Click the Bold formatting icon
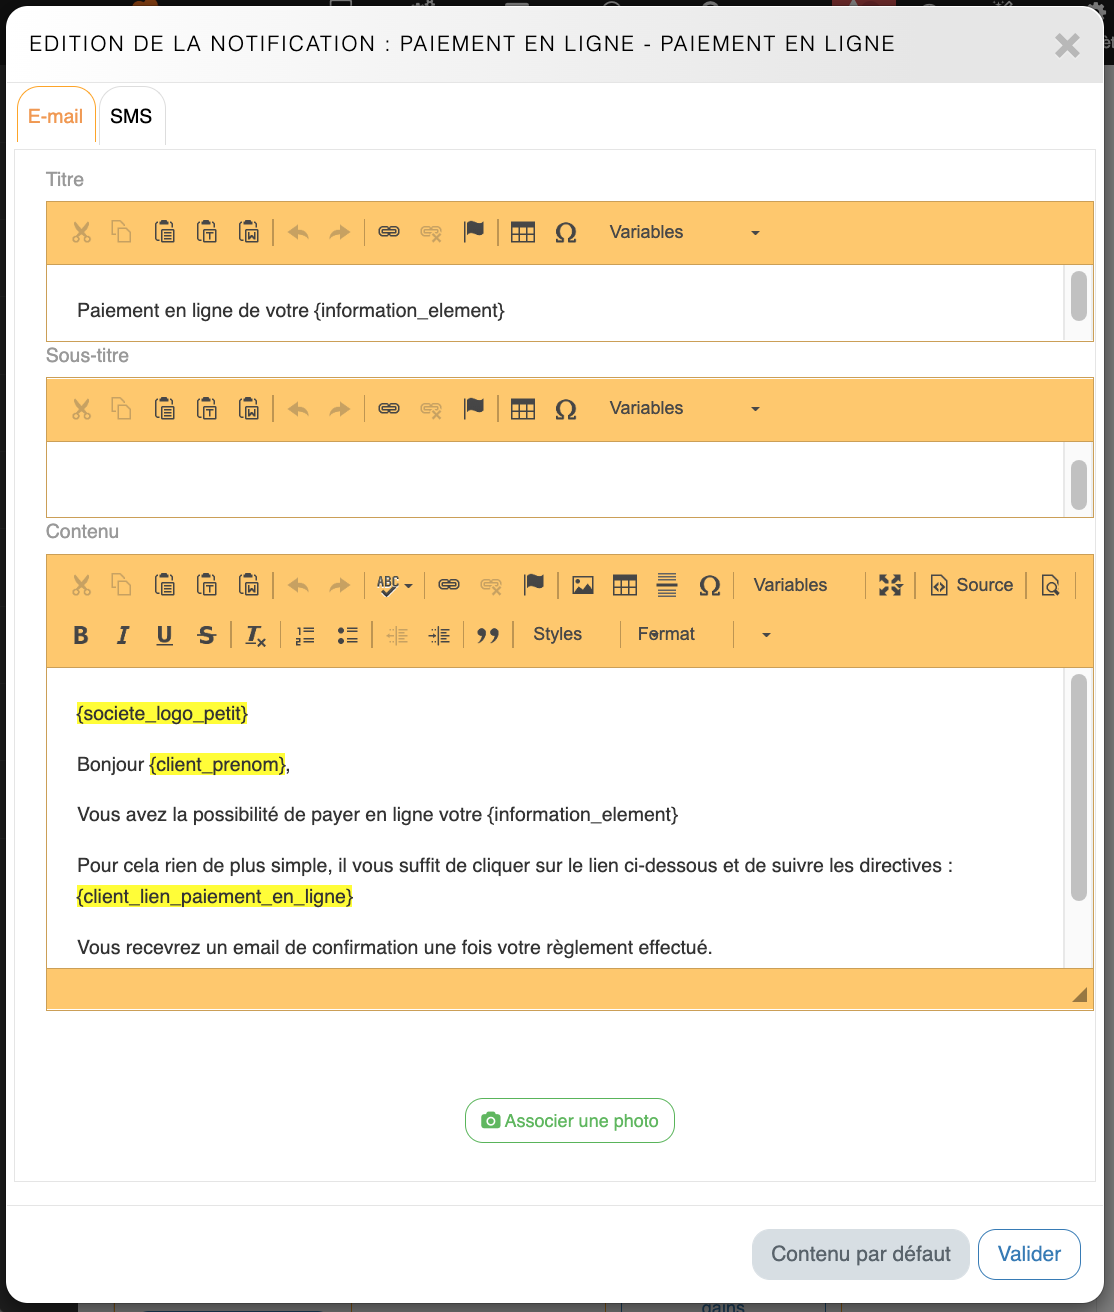Viewport: 1114px width, 1312px height. 81,635
